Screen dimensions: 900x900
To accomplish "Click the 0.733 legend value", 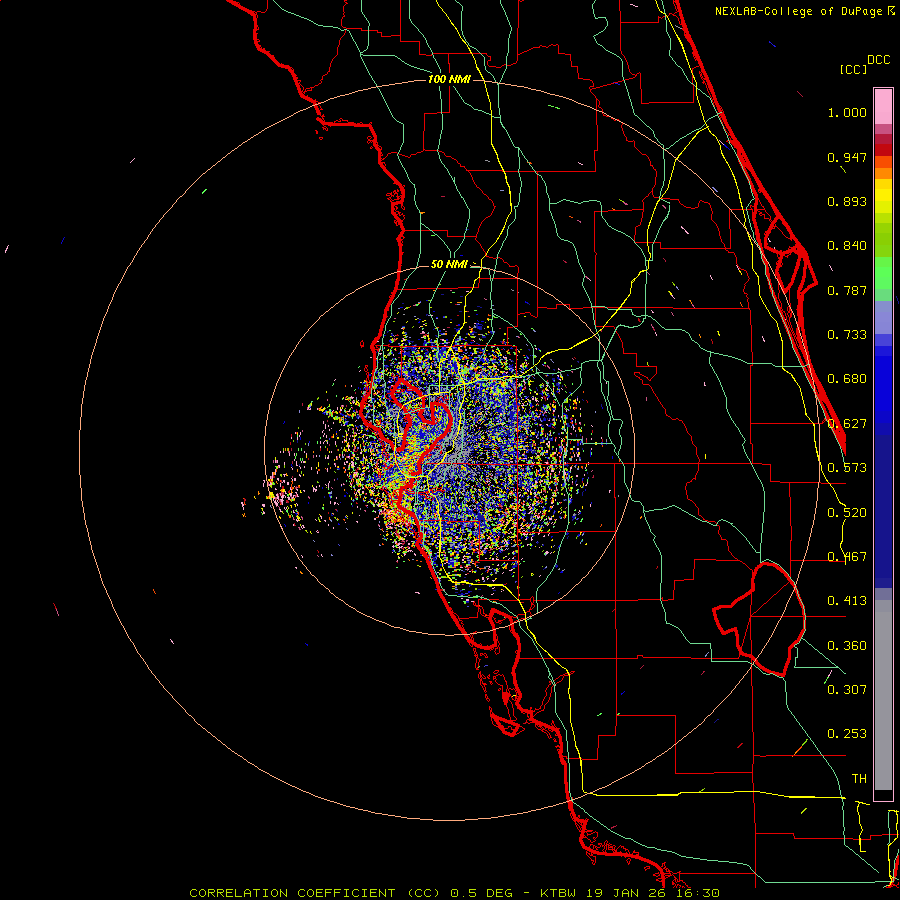I will (x=847, y=335).
